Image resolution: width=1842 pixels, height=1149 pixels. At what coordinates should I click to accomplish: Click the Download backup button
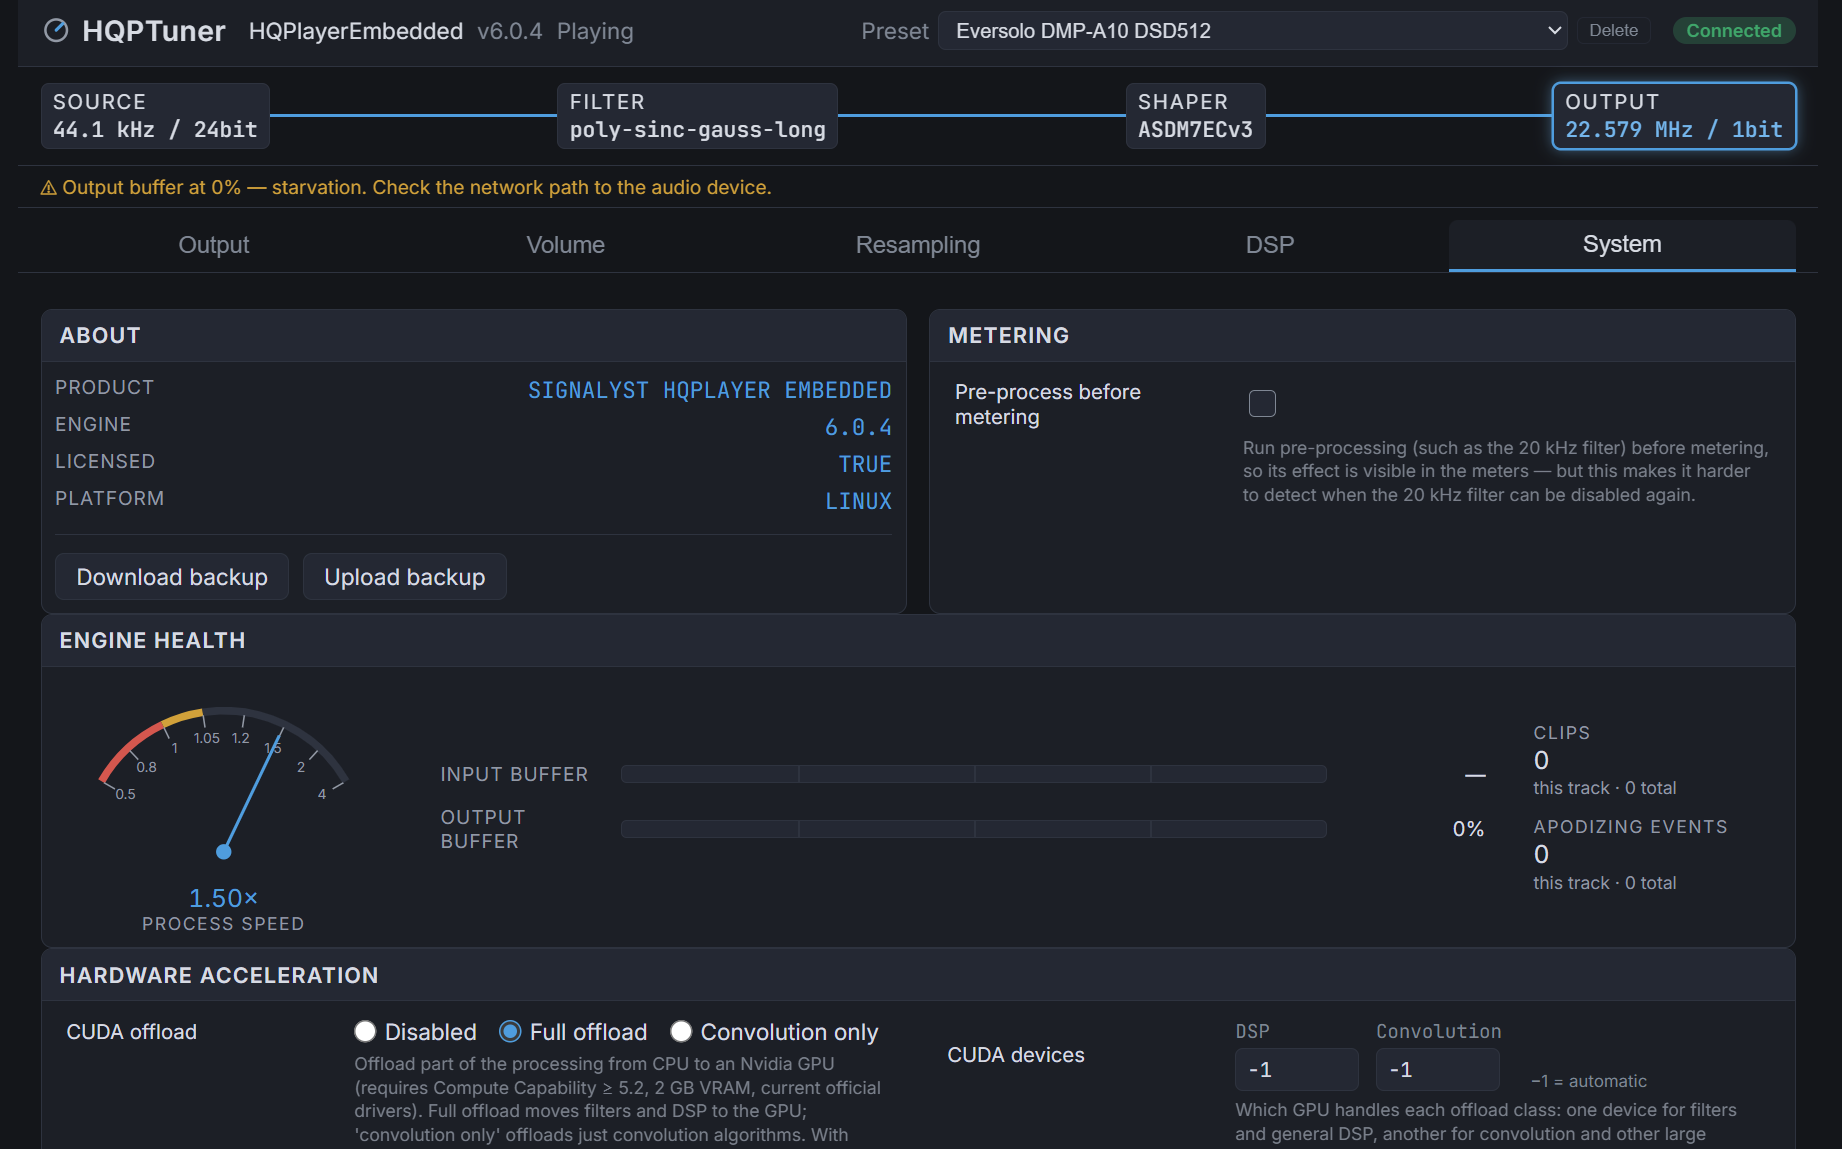(172, 577)
